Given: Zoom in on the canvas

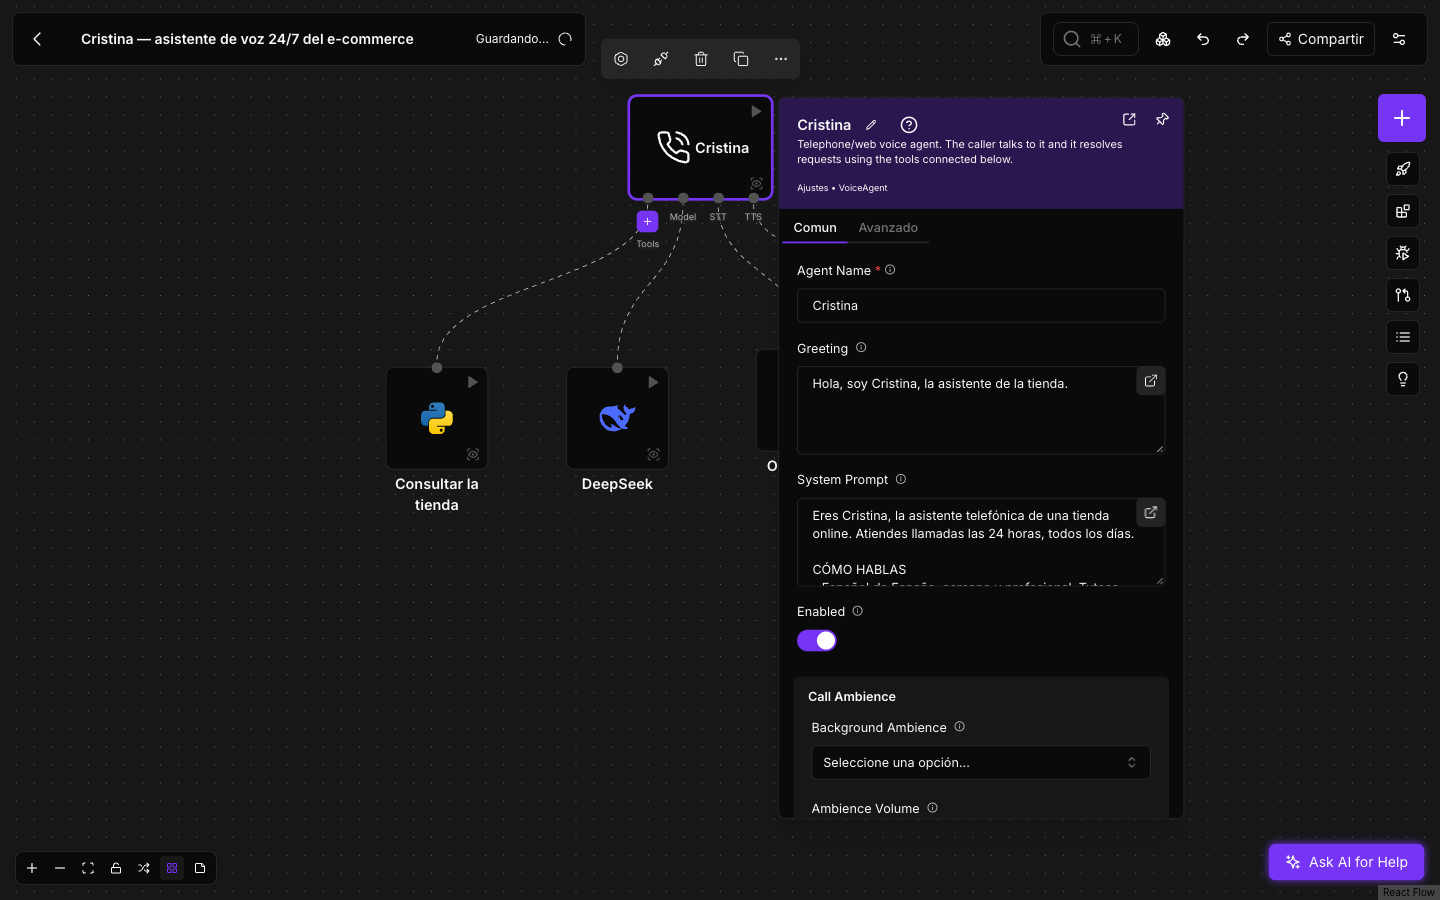Looking at the screenshot, I should point(32,868).
